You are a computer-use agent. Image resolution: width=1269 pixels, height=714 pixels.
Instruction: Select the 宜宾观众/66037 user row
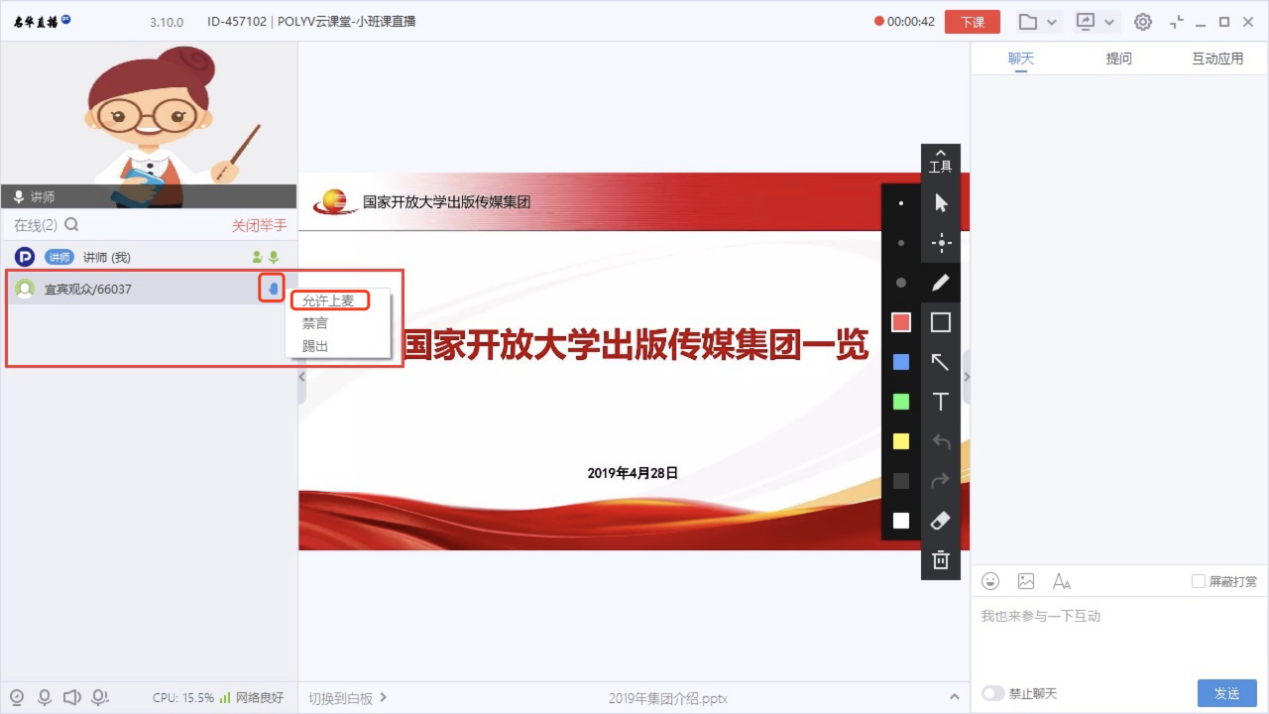(x=149, y=289)
